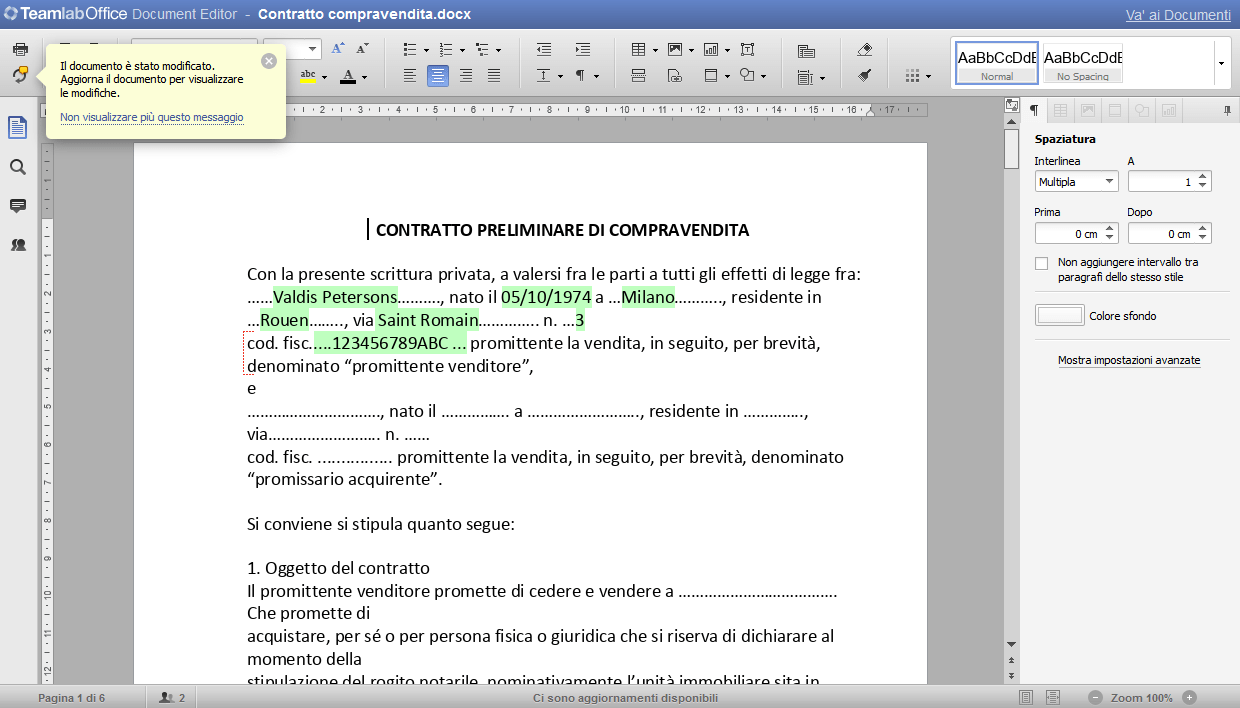Copy style with the paintbrush icon

coord(865,75)
